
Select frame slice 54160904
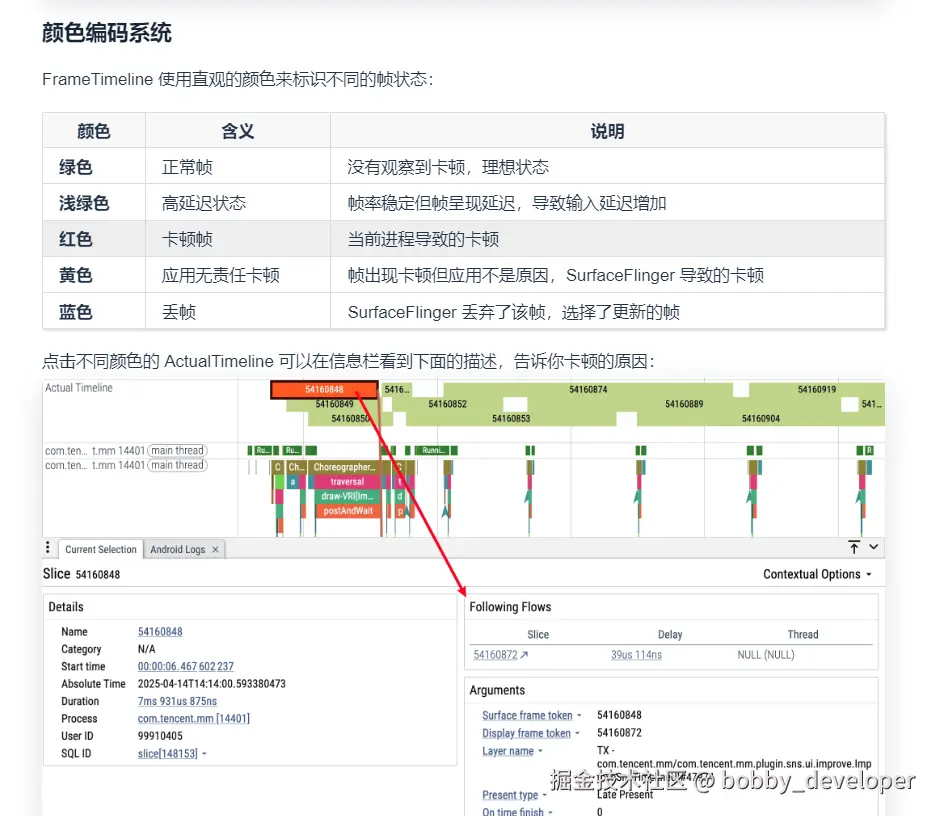pyautogui.click(x=761, y=418)
